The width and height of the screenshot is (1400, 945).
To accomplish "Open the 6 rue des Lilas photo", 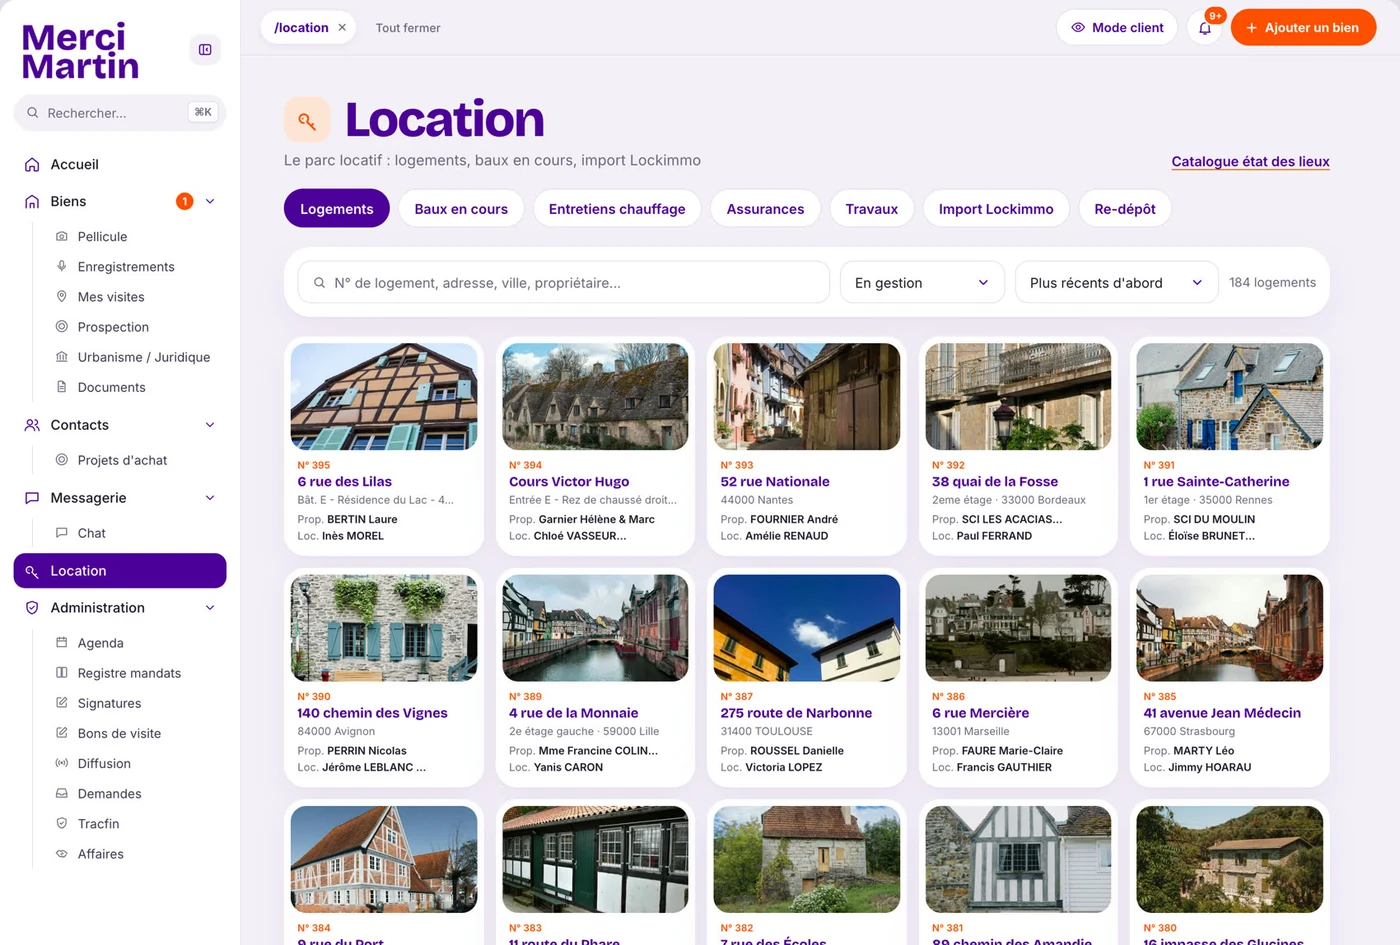I will point(384,397).
